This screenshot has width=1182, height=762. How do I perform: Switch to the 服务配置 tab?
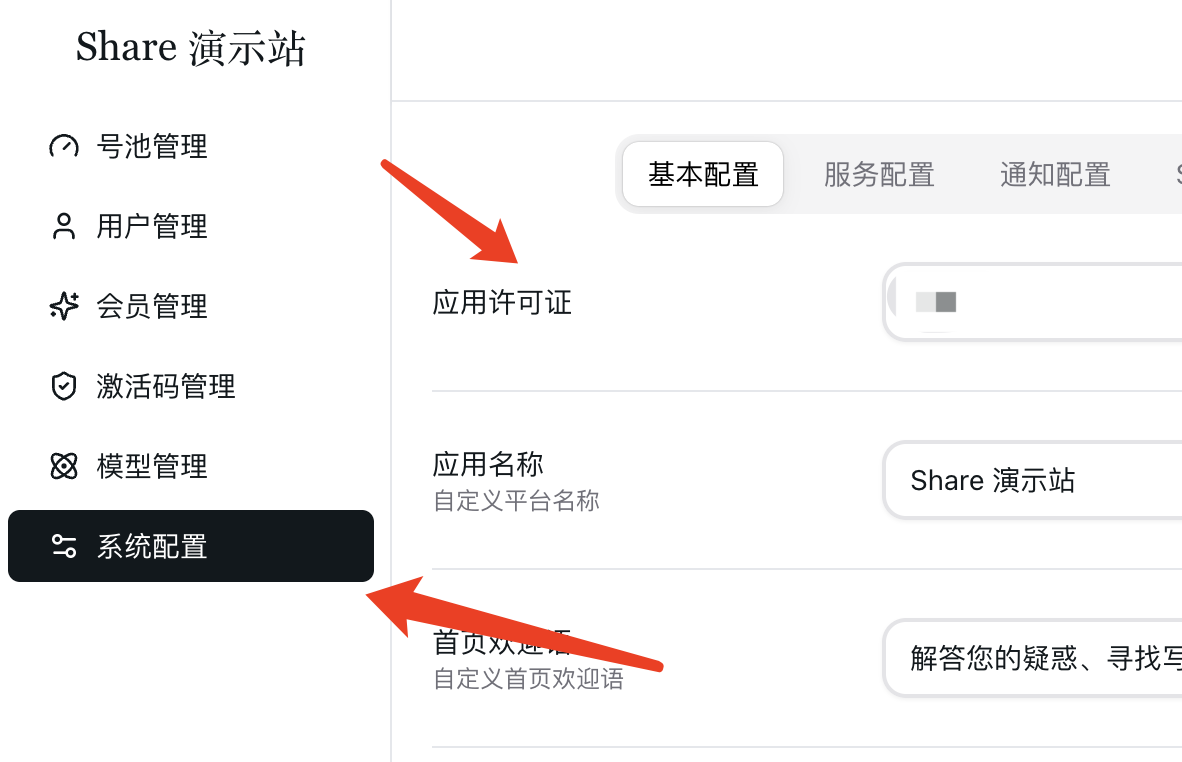pyautogui.click(x=879, y=174)
